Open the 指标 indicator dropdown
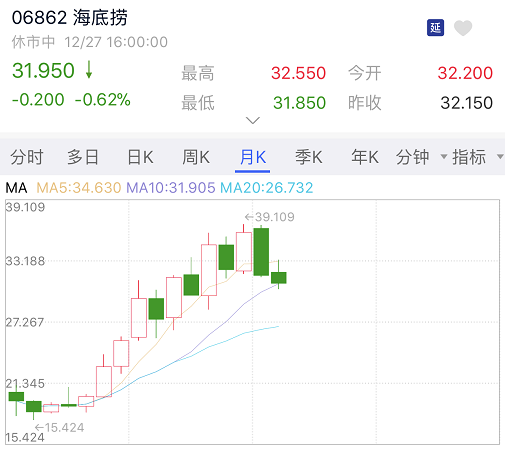 click(478, 157)
